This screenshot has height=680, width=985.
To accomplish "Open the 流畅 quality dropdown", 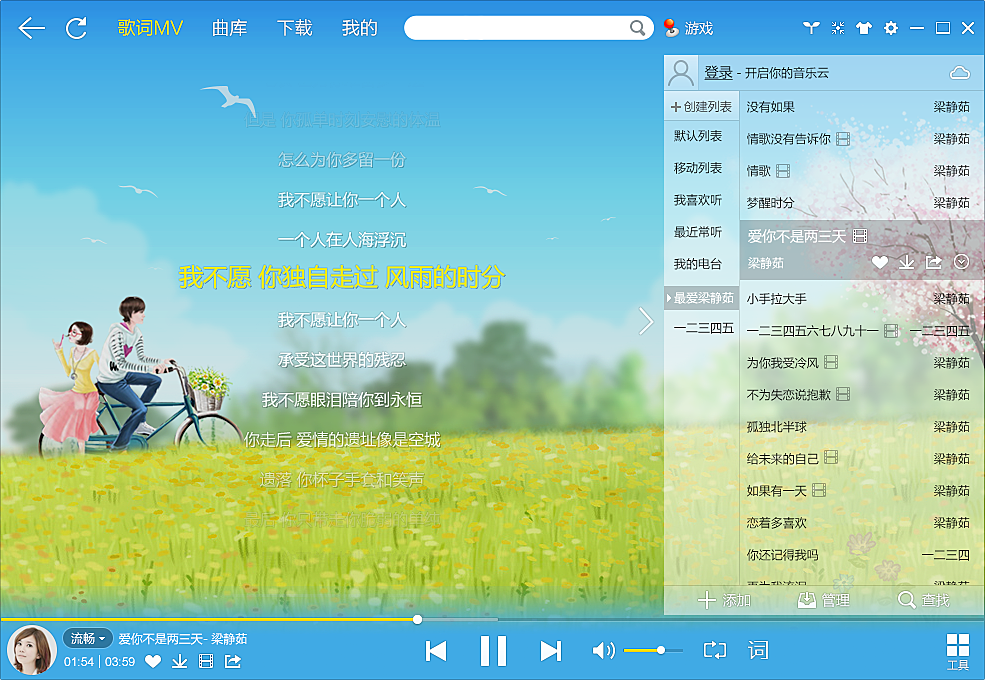I will (87, 639).
